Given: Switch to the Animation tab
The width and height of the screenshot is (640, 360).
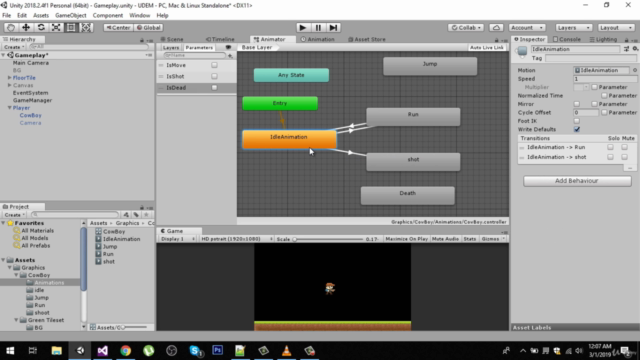Looking at the screenshot, I should coord(318,39).
